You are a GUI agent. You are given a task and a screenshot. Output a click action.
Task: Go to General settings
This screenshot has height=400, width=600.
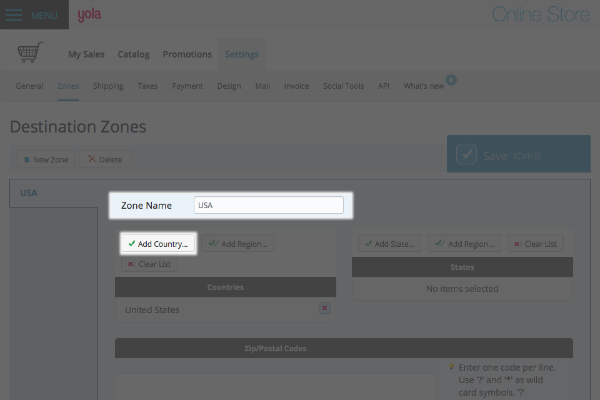[29, 86]
